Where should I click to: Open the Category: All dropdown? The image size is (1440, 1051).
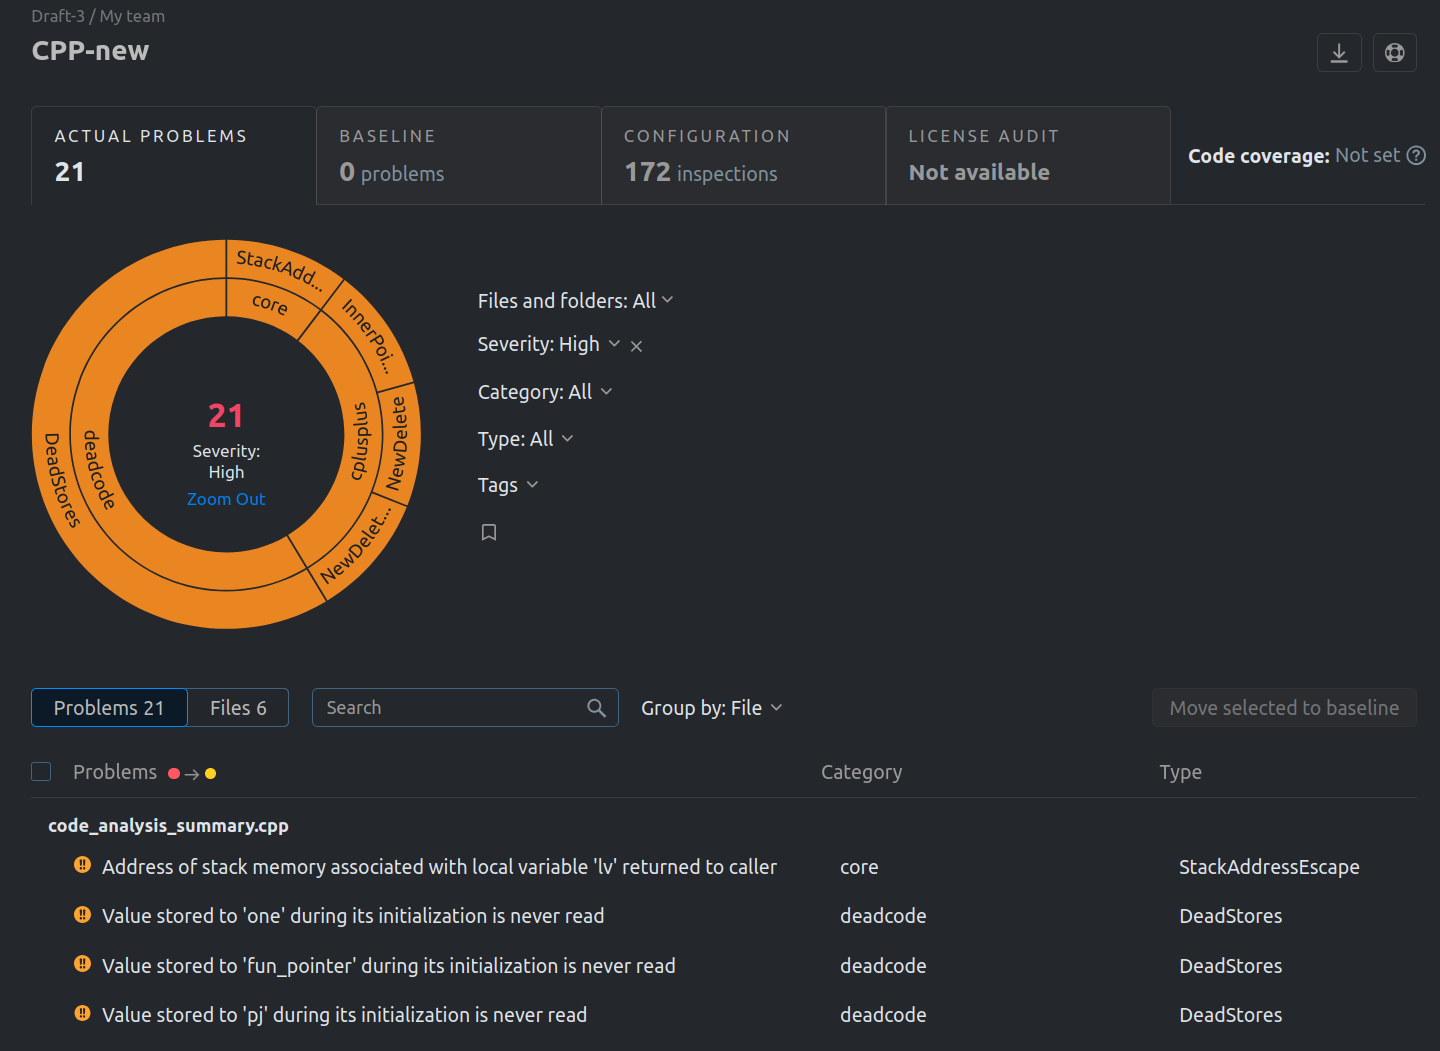[544, 392]
